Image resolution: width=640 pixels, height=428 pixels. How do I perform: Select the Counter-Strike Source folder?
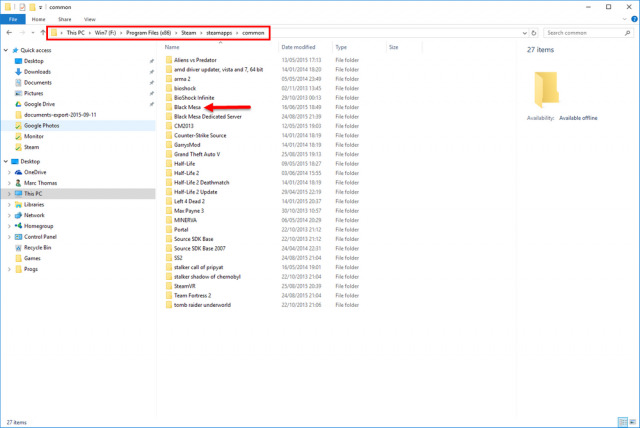(x=200, y=135)
